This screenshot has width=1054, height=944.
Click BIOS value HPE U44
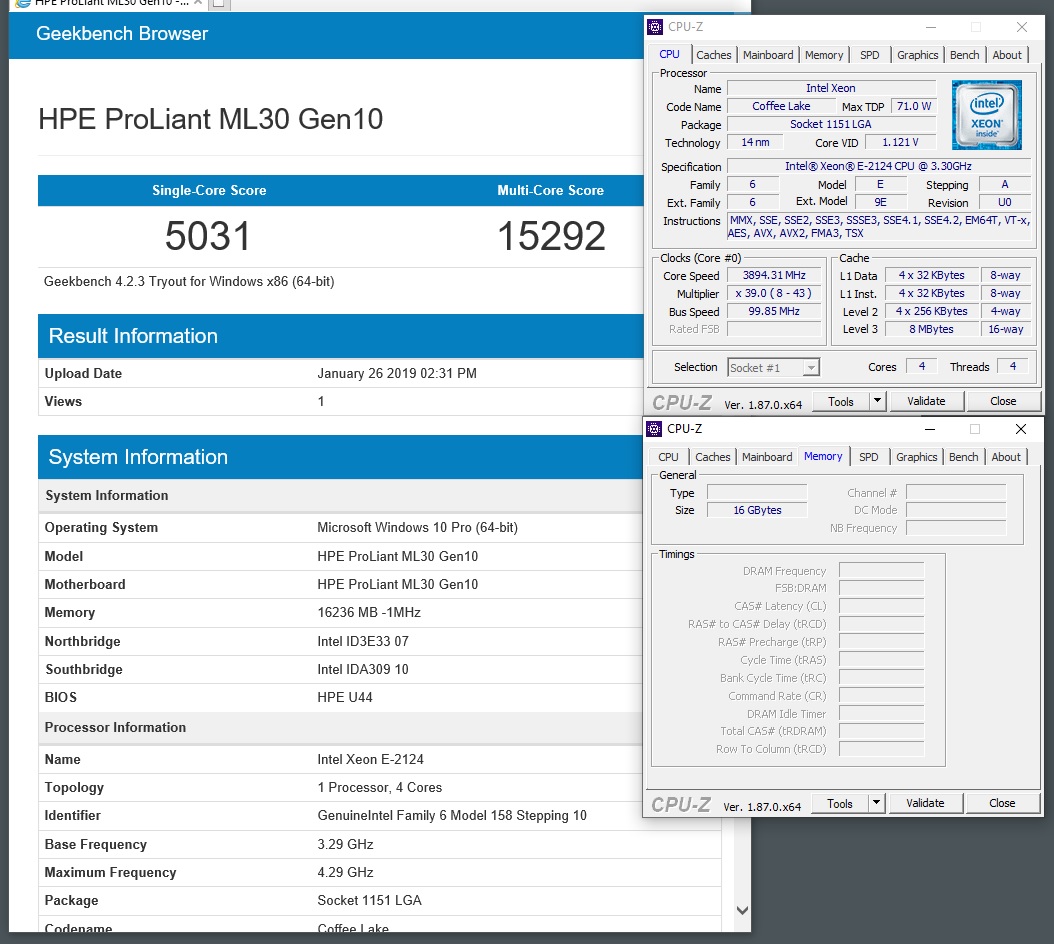344,698
